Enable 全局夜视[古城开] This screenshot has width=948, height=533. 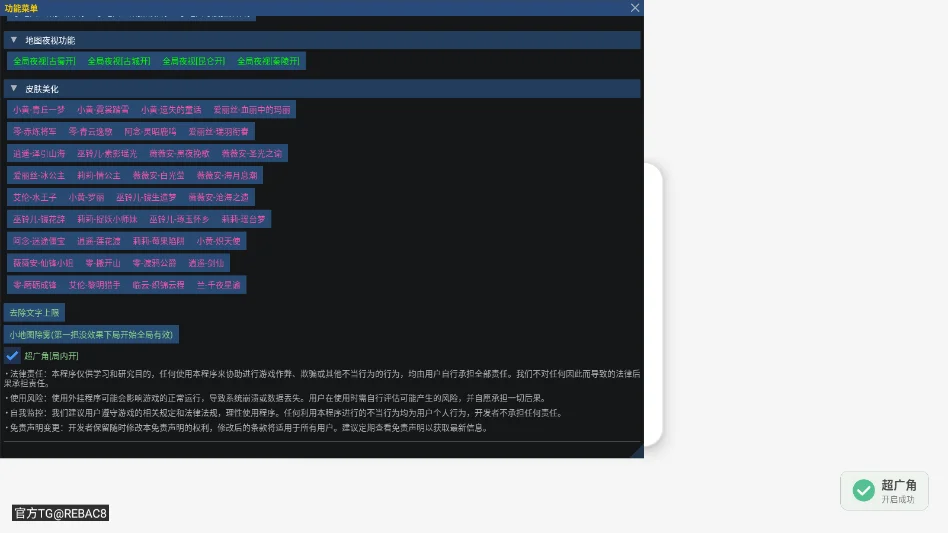click(119, 61)
